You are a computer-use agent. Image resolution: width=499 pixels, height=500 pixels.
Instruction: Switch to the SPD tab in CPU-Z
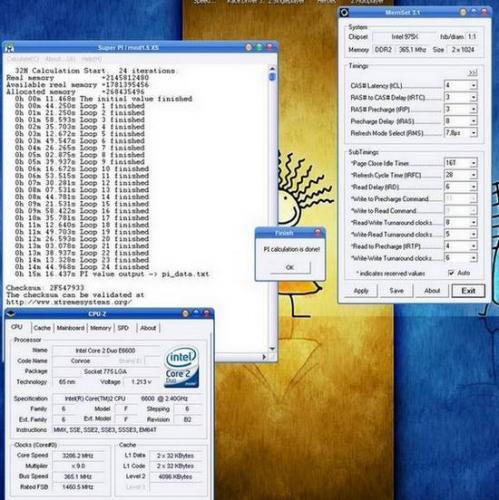point(123,328)
